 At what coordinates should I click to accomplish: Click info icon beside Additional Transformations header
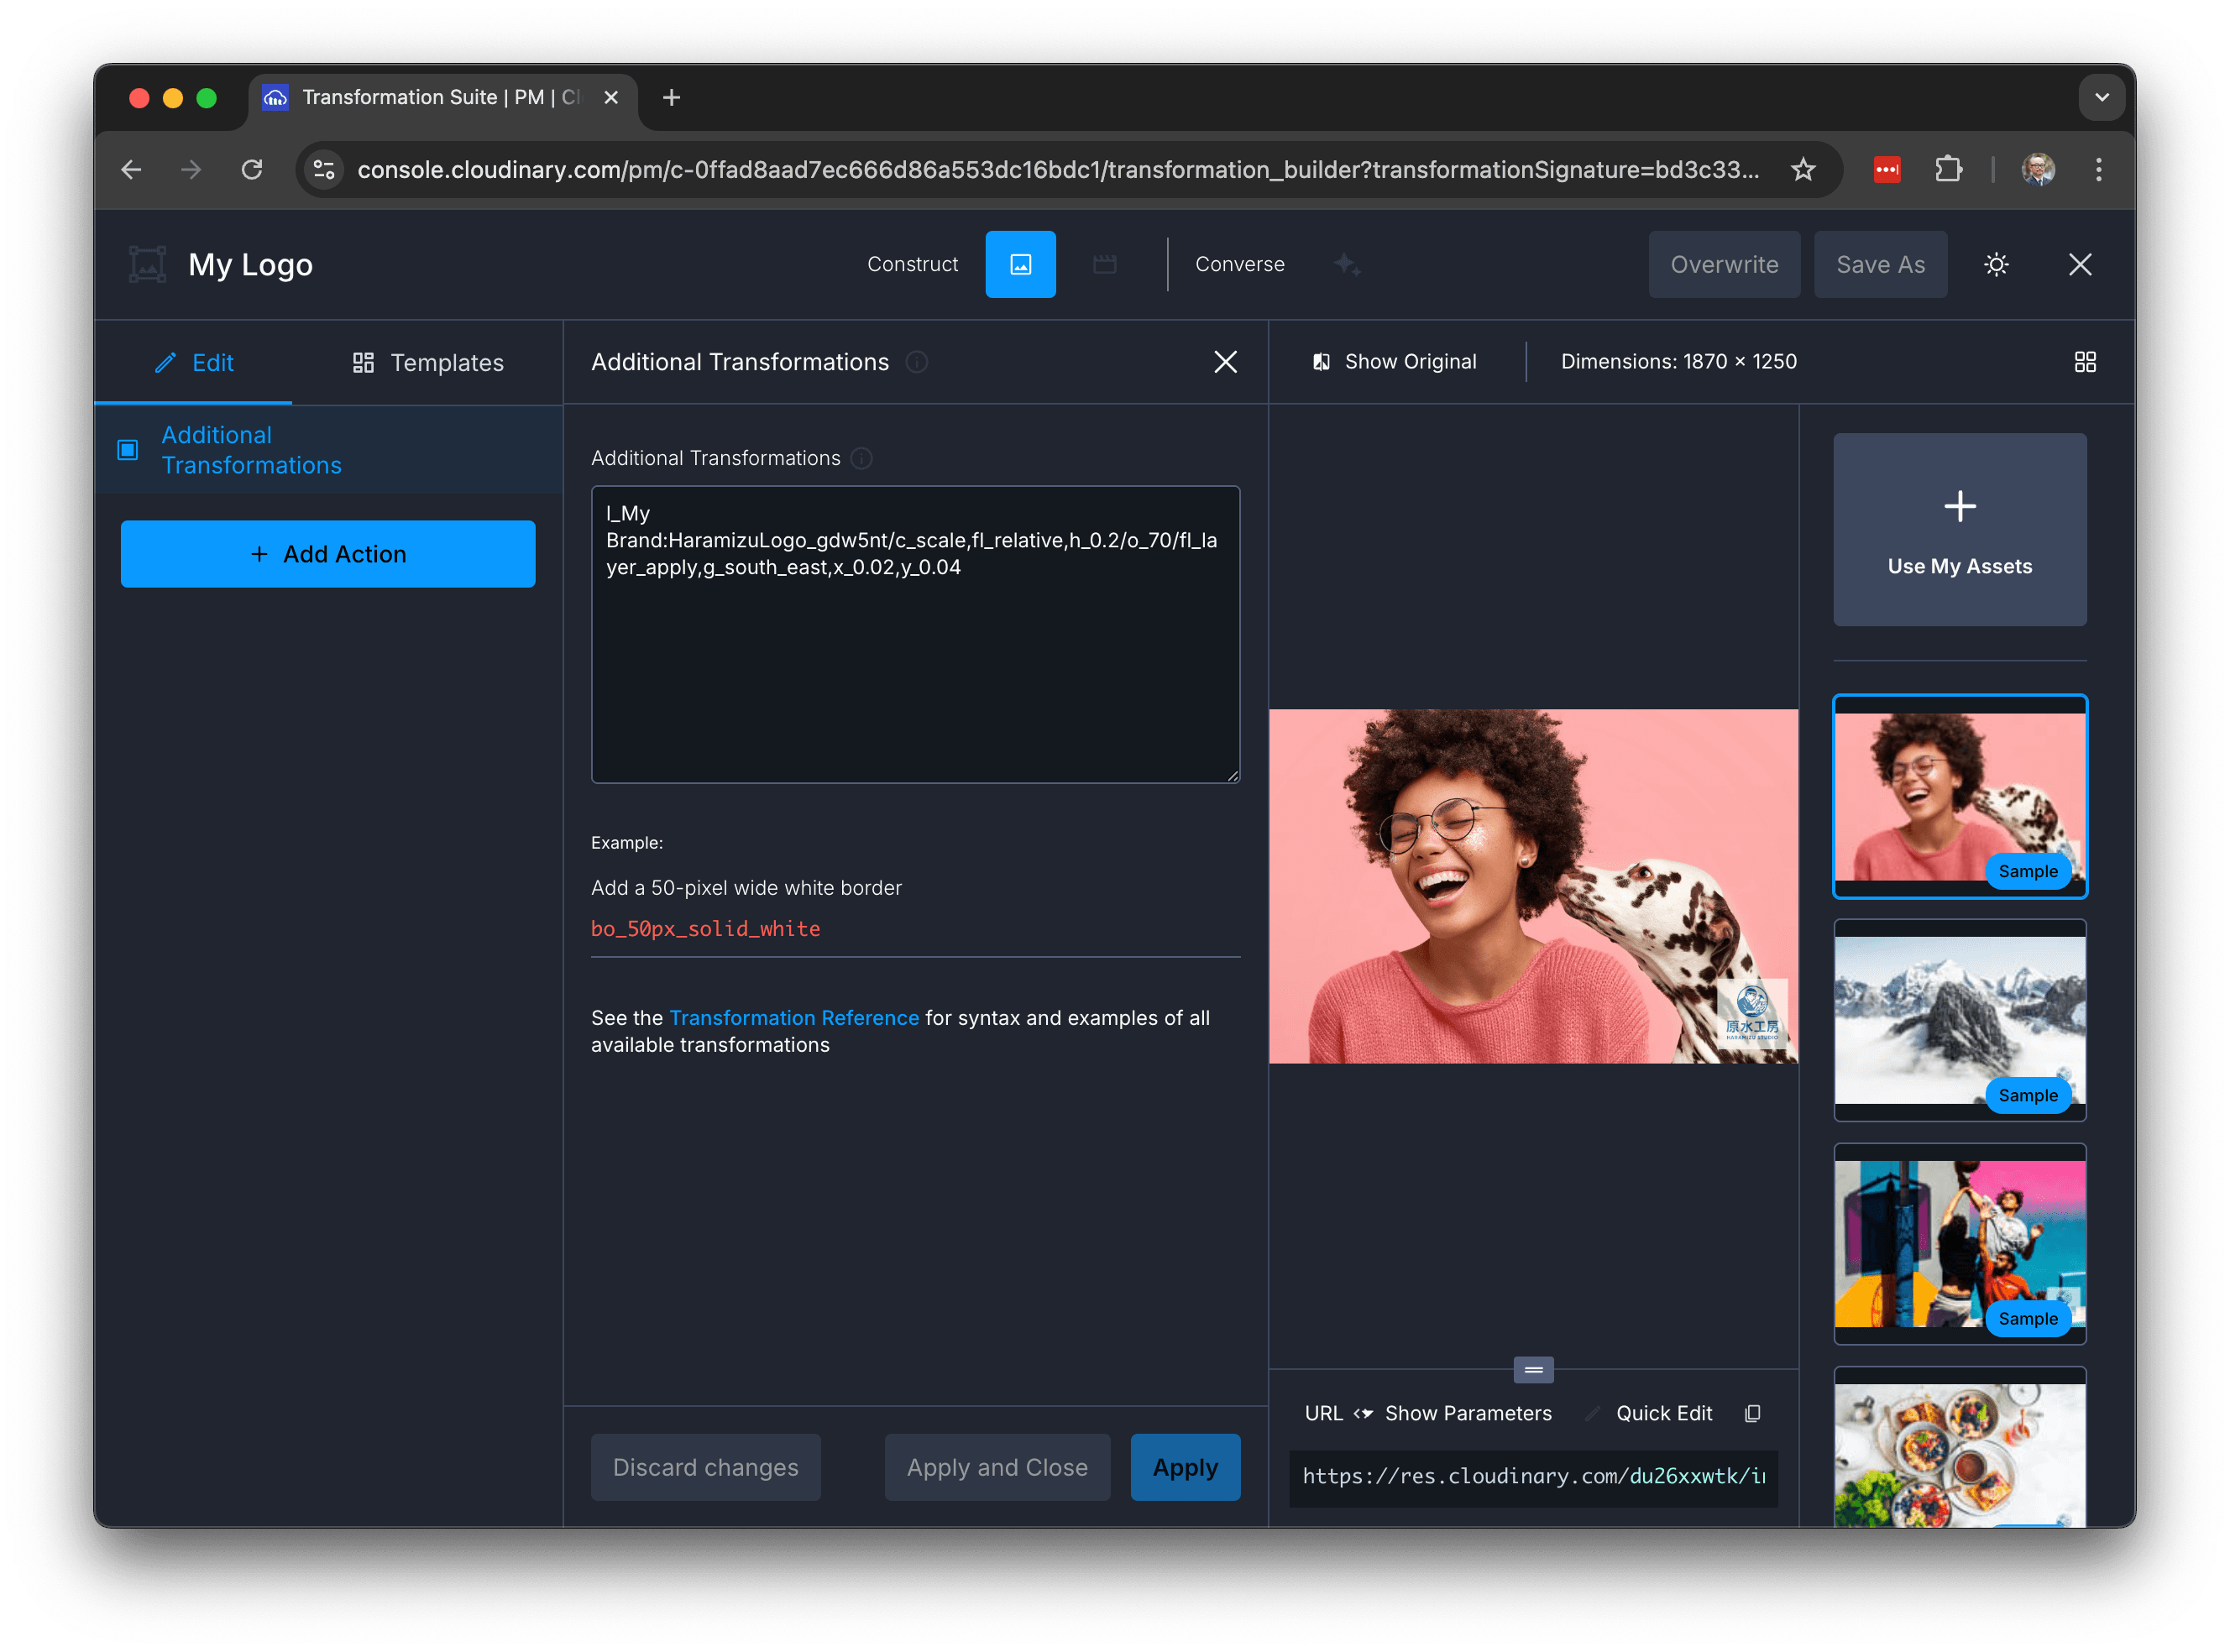coord(916,362)
